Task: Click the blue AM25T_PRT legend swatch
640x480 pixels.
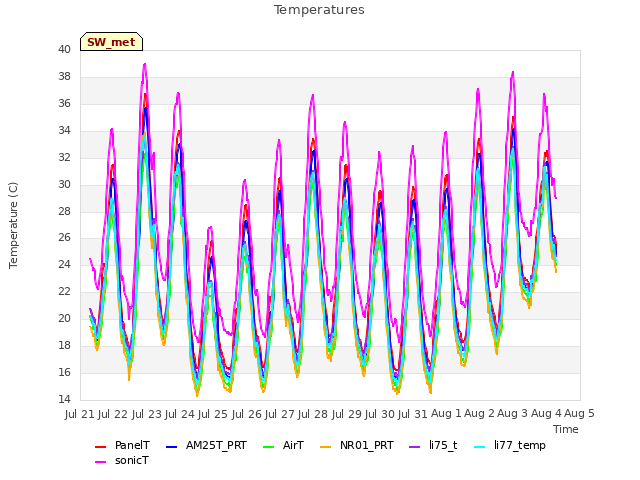Action: pos(172,447)
